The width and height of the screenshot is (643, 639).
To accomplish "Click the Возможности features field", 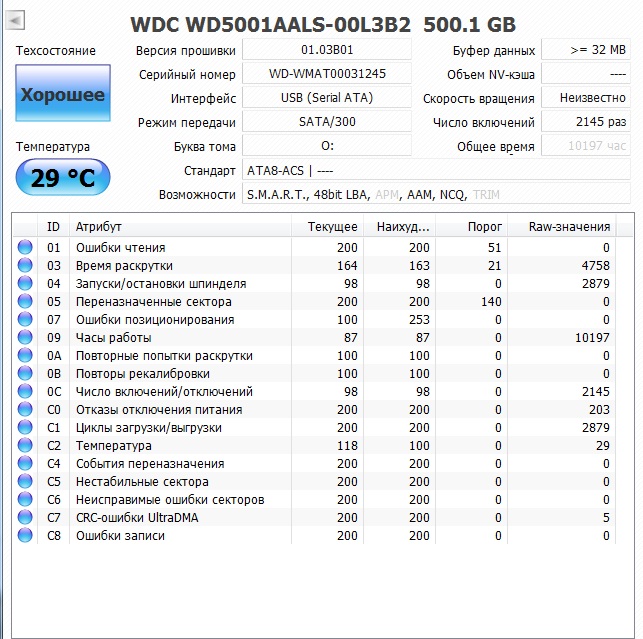I will coord(436,194).
